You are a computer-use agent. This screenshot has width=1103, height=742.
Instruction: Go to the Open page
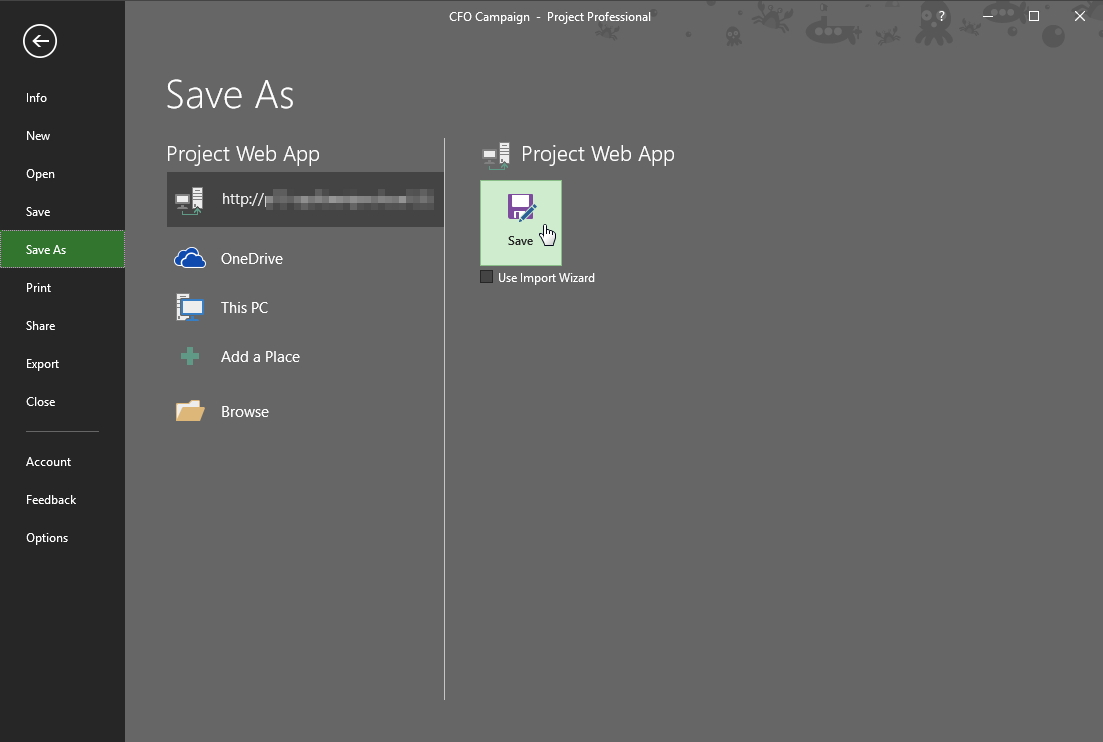63,174
